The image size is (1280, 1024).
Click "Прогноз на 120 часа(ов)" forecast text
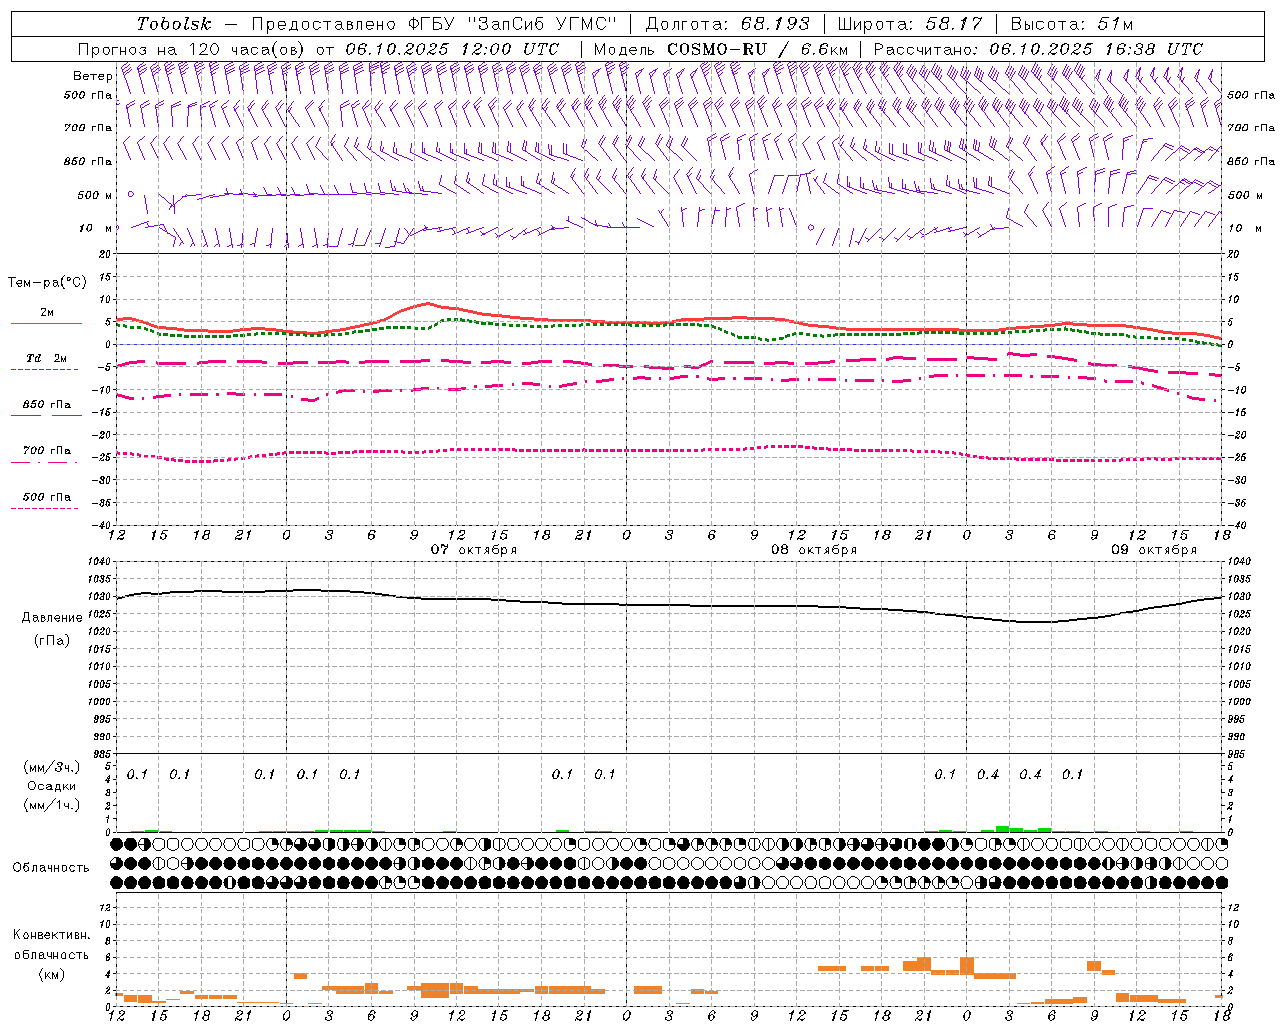(192, 49)
